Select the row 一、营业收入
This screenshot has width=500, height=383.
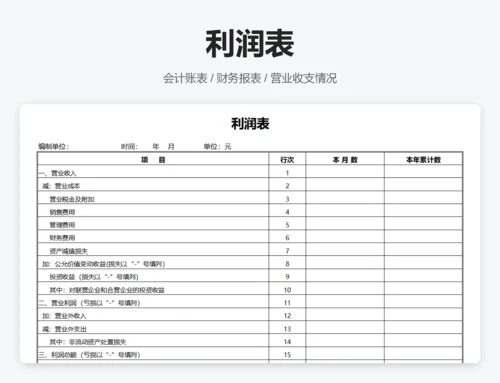point(250,172)
